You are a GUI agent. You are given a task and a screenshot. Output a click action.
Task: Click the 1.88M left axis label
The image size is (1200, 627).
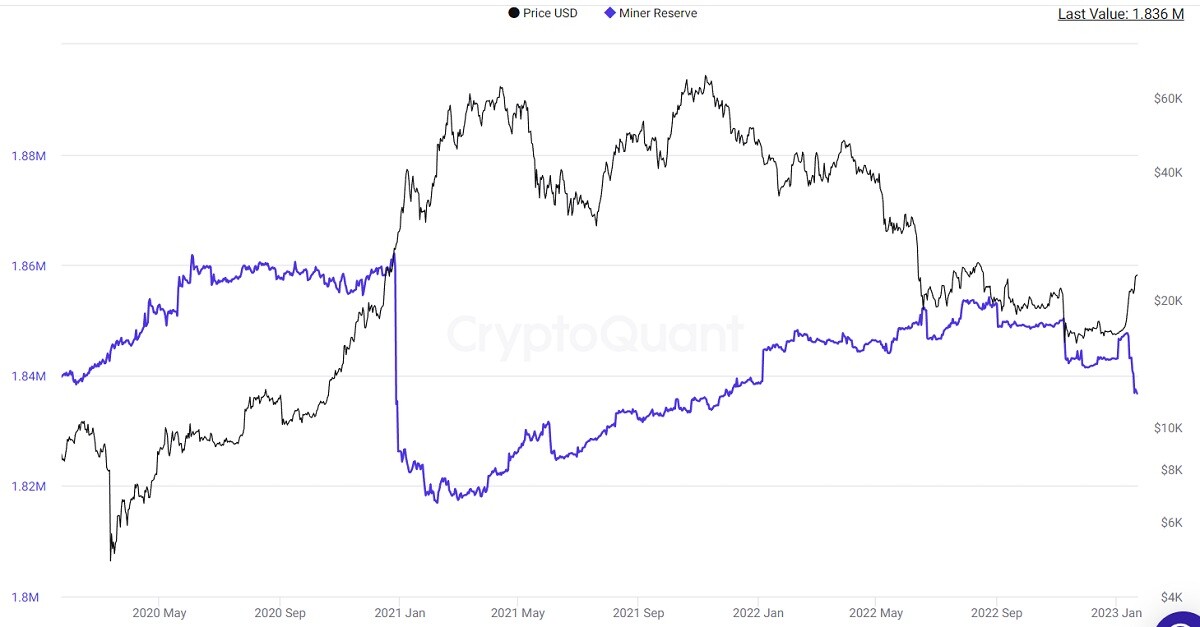(x=28, y=156)
